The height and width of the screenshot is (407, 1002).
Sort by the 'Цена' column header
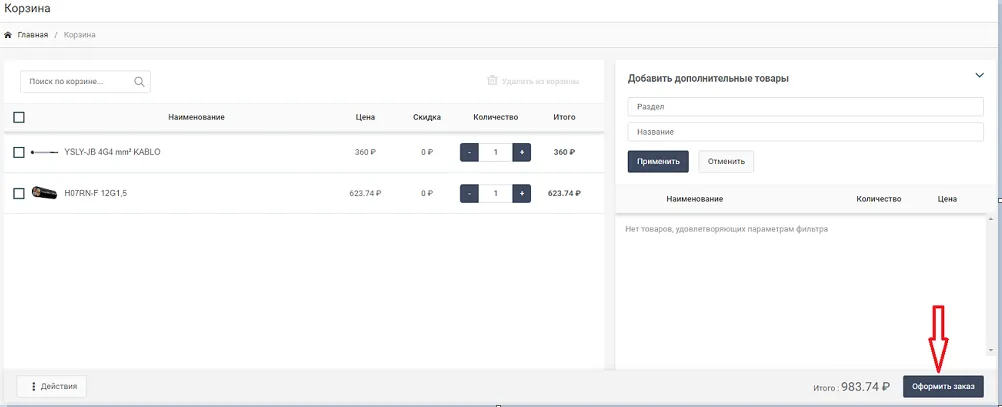pos(365,117)
